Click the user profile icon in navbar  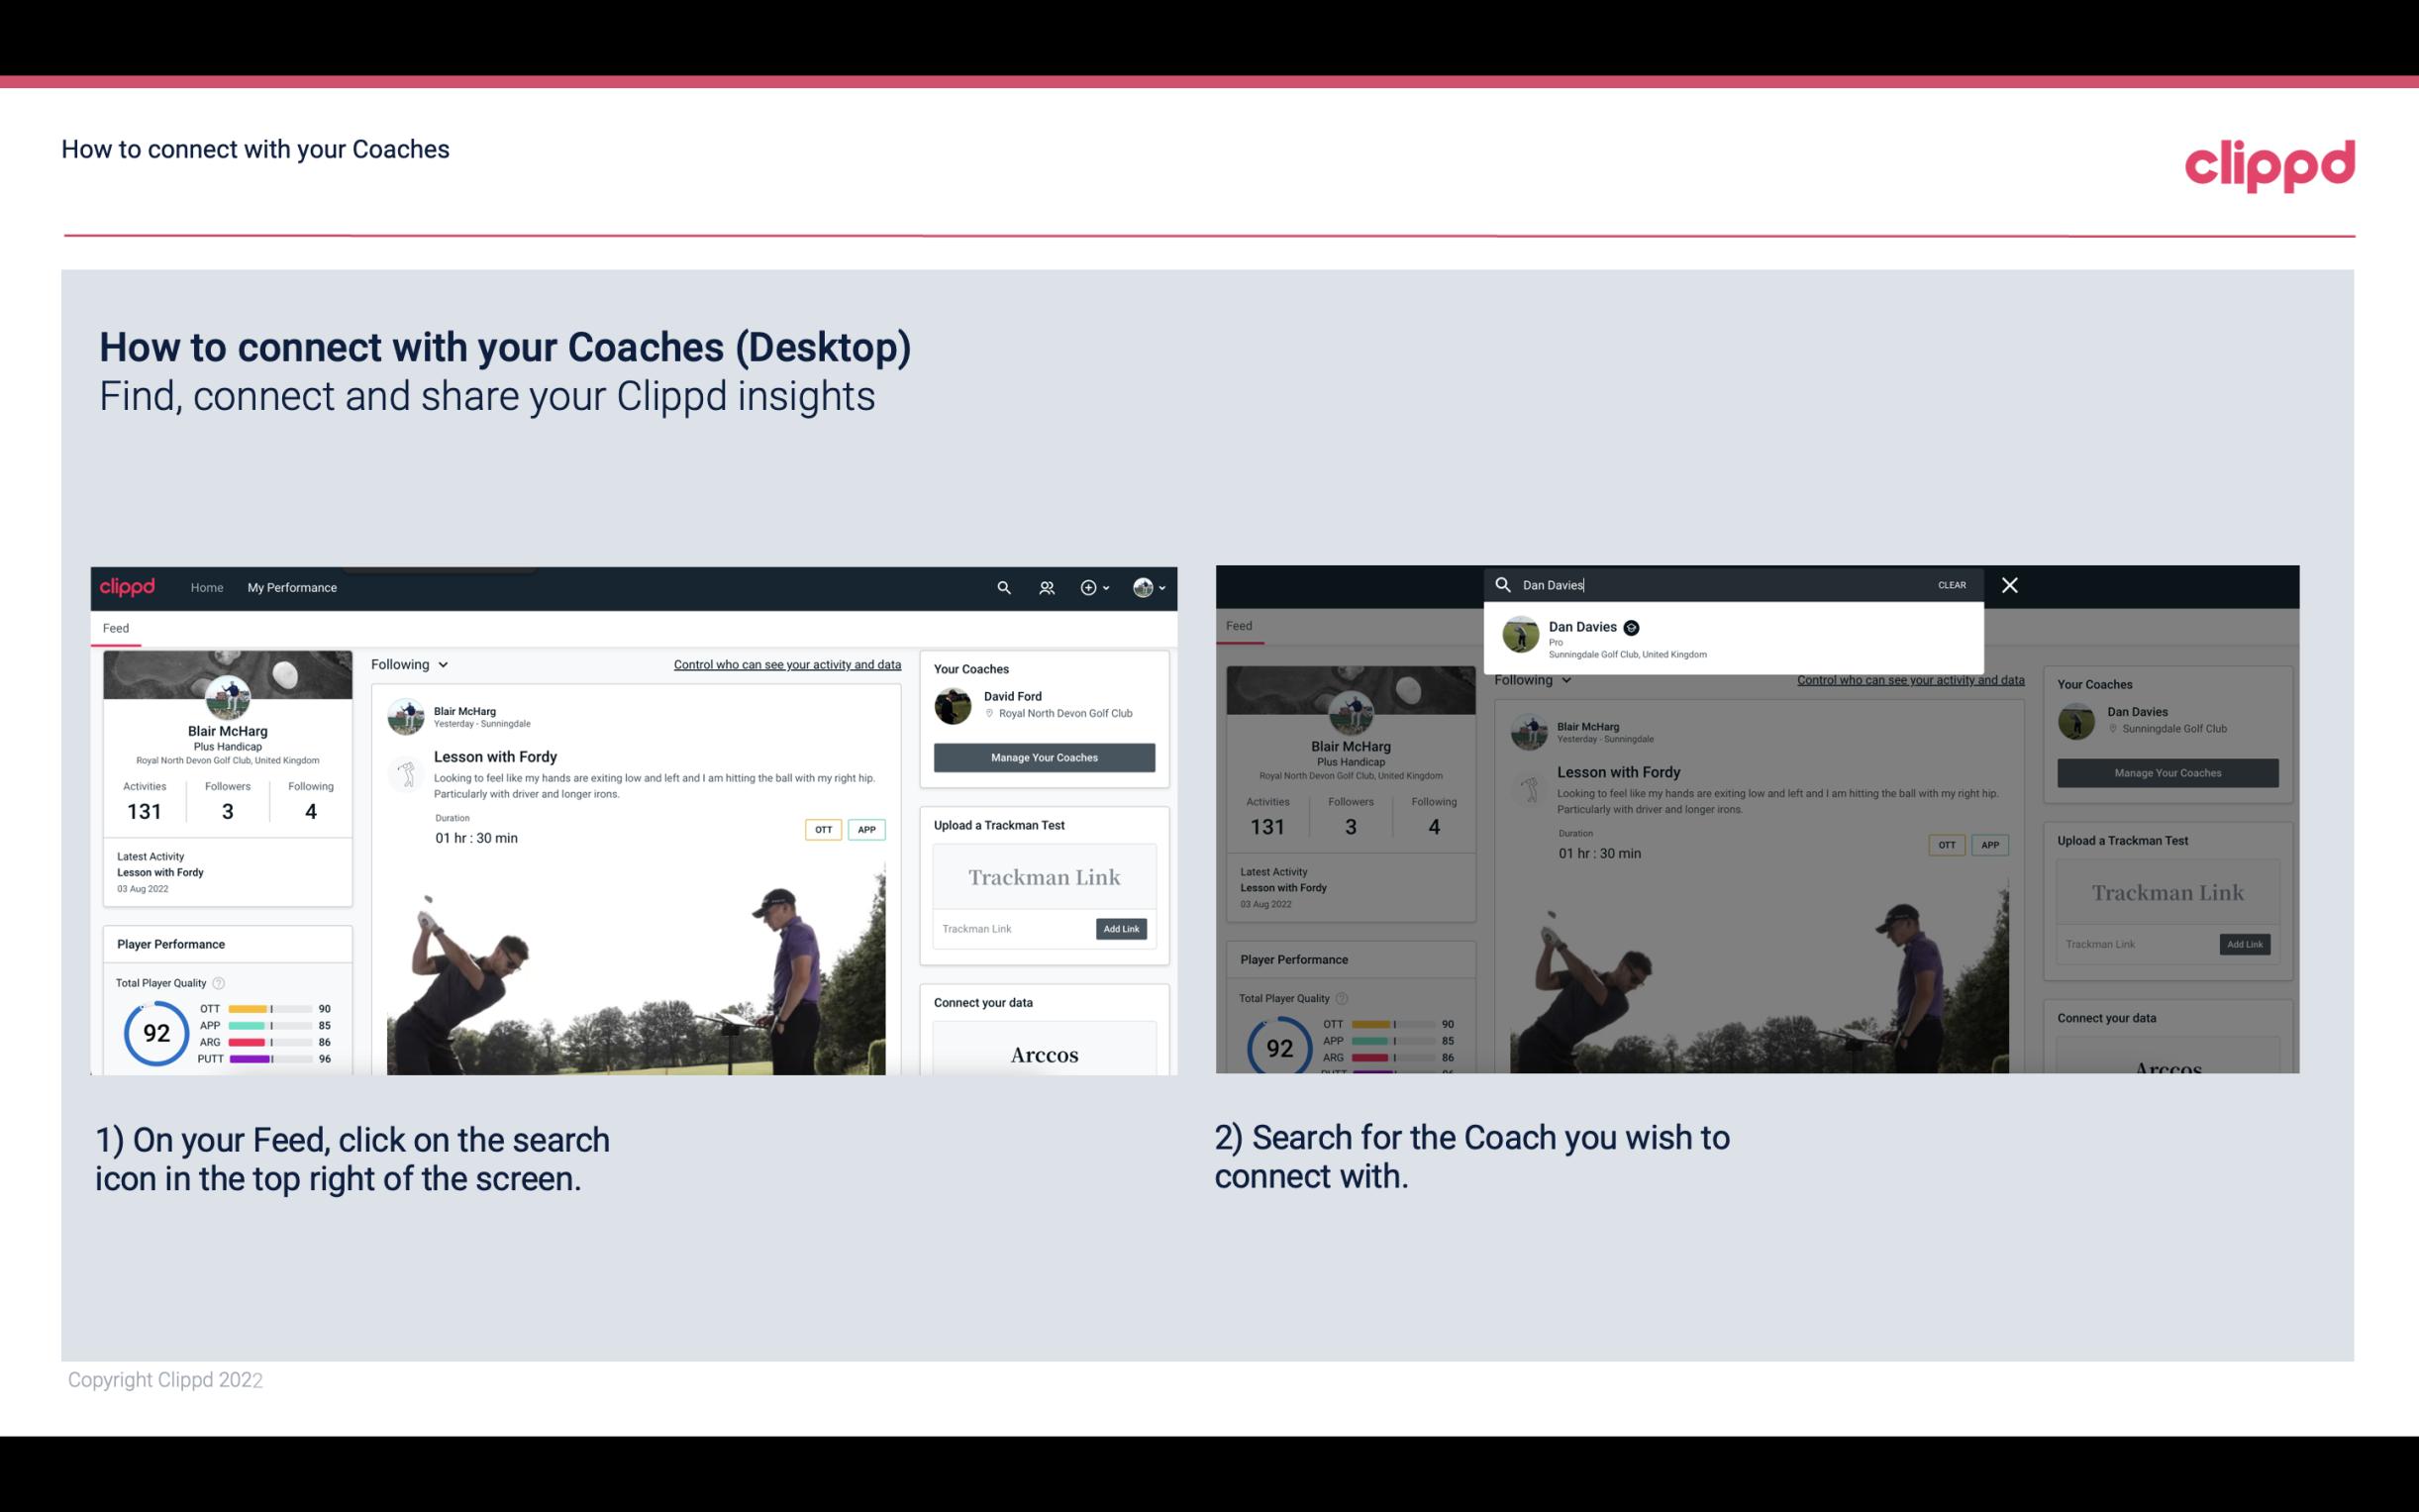point(1145,587)
